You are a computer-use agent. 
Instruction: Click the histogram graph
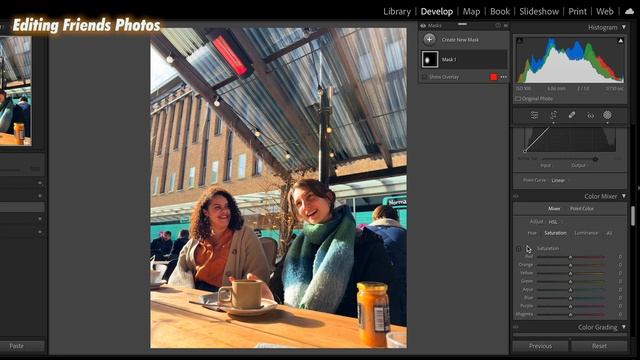click(x=570, y=60)
